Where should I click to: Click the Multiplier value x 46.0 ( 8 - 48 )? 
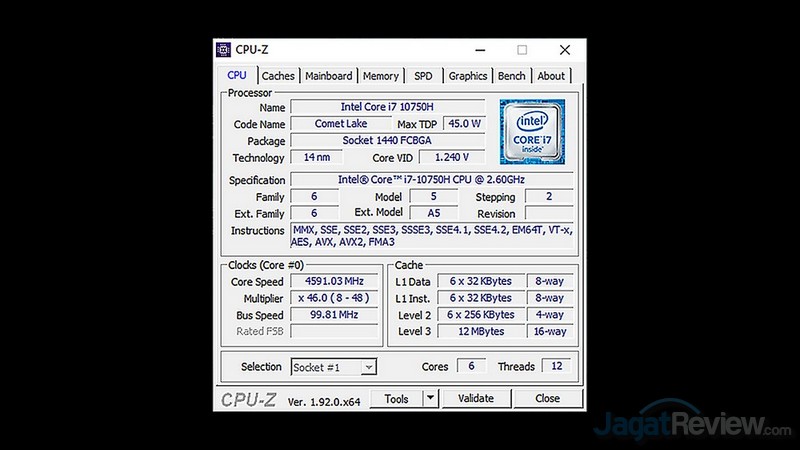pyautogui.click(x=334, y=298)
